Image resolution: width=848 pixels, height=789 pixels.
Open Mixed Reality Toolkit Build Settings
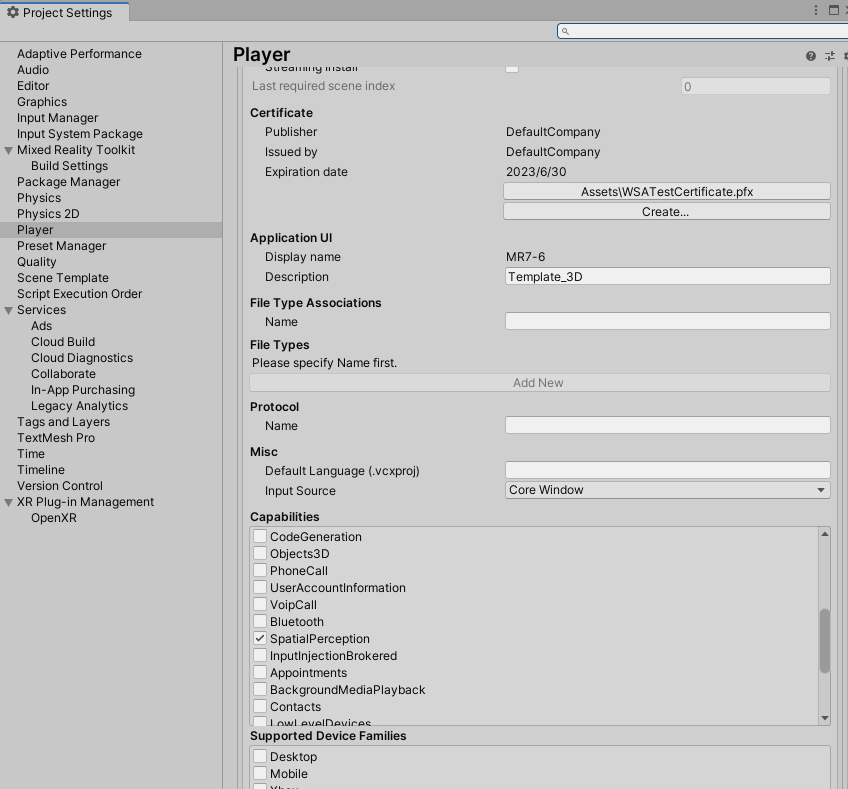tap(69, 165)
